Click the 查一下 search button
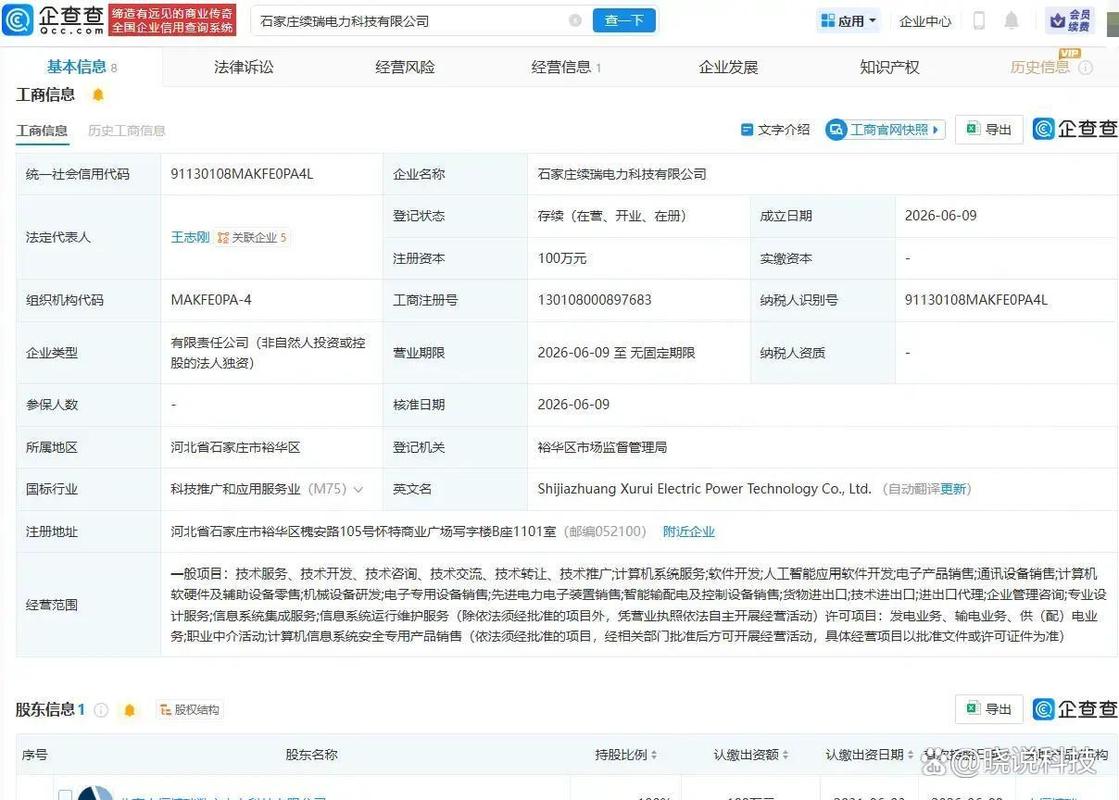 click(x=624, y=21)
